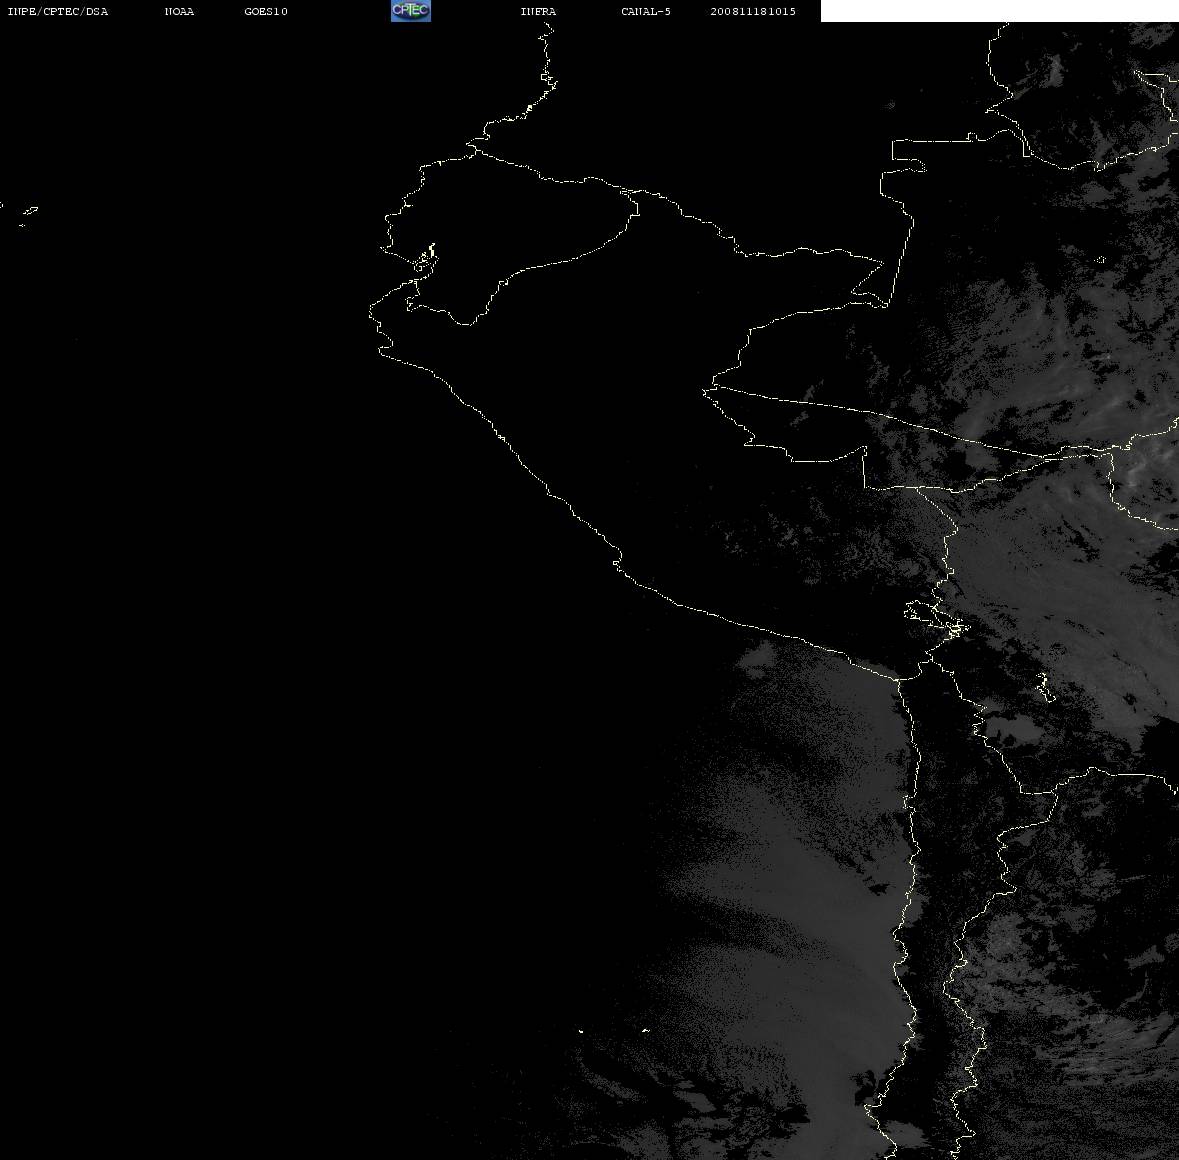Select the NOAA label in the header
The width and height of the screenshot is (1179, 1160).
pos(179,11)
